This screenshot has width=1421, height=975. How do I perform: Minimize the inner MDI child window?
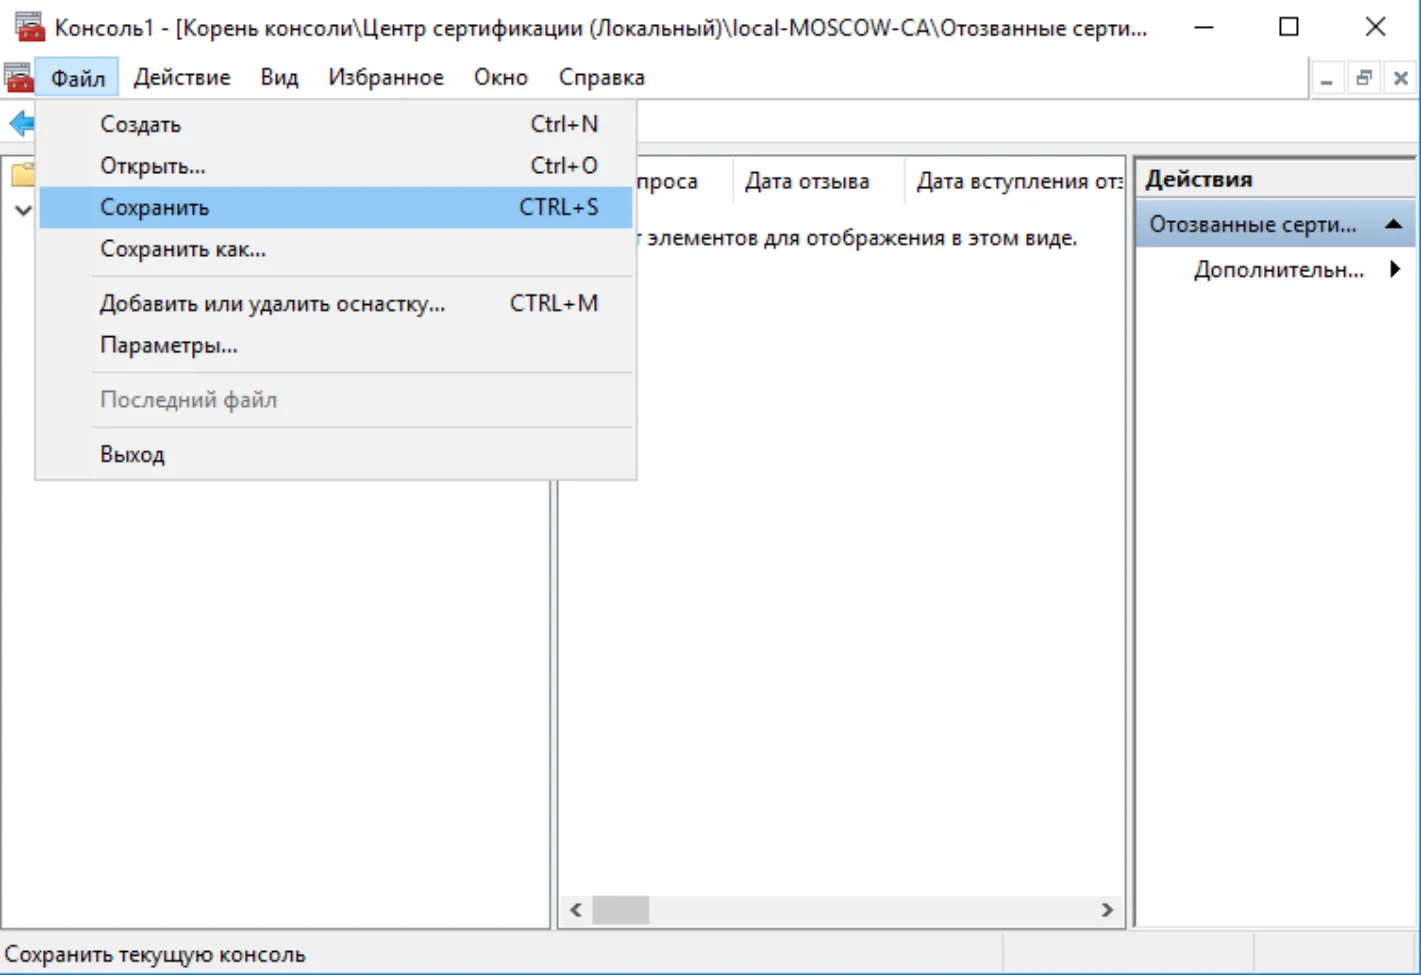(x=1327, y=78)
